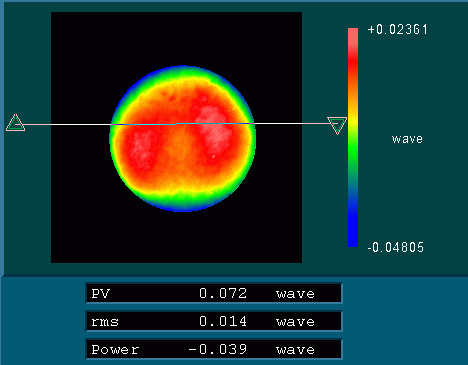Click the Power row label
468x365 pixels.
click(x=115, y=349)
